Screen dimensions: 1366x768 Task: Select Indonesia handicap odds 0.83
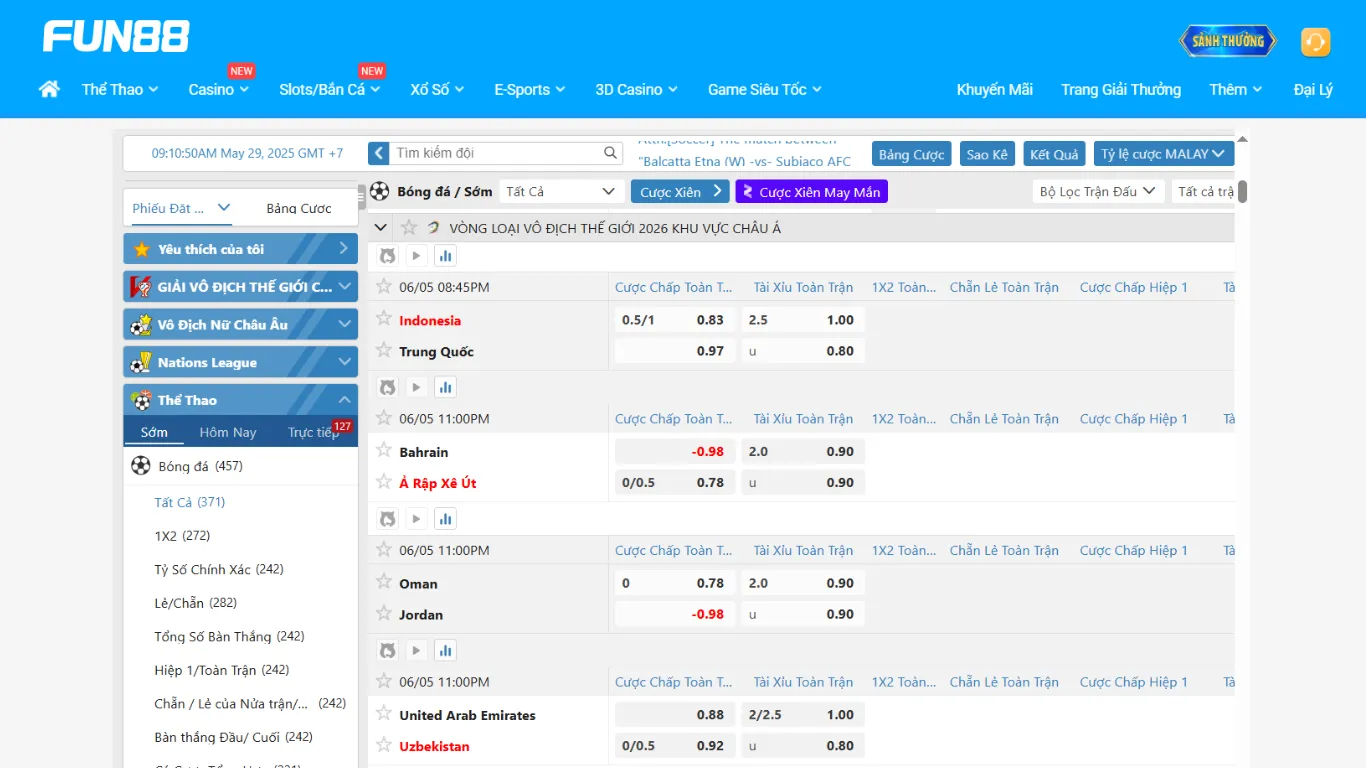tap(710, 320)
